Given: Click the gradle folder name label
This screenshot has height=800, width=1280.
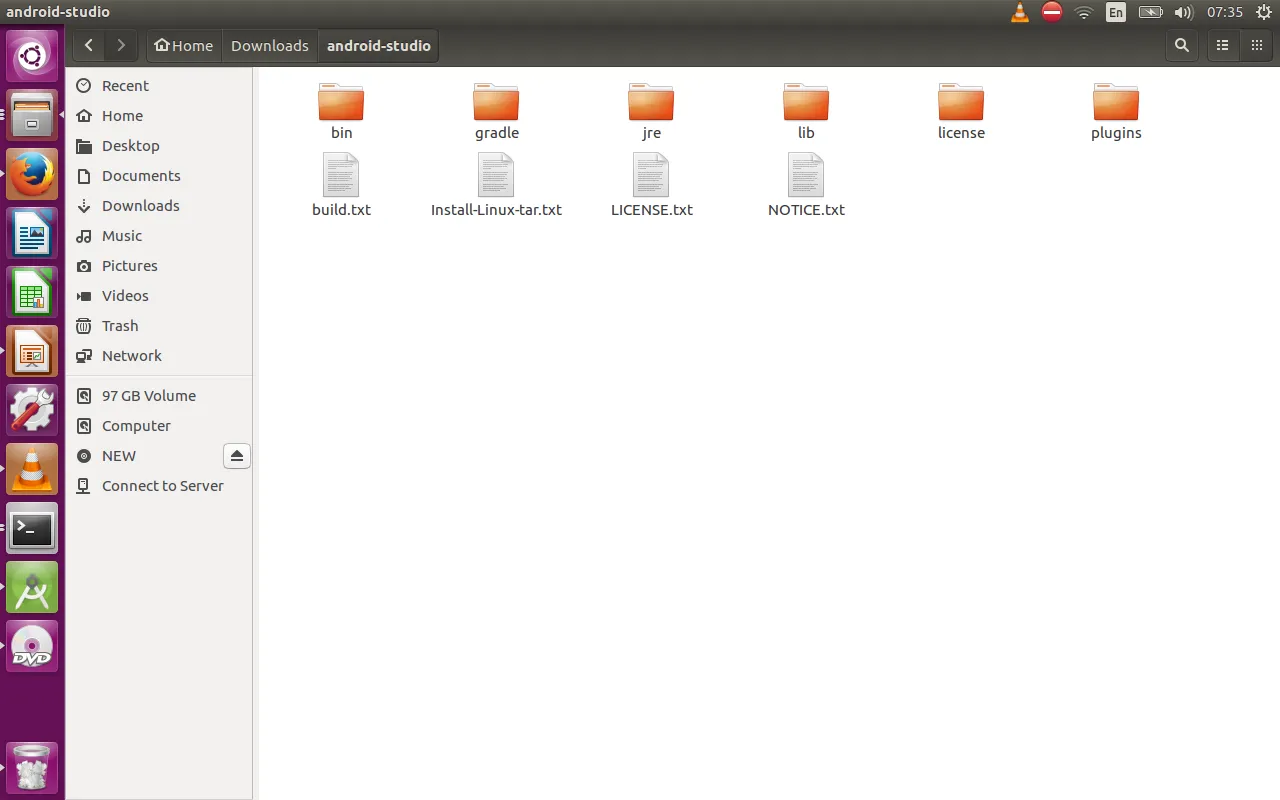Looking at the screenshot, I should (496, 133).
